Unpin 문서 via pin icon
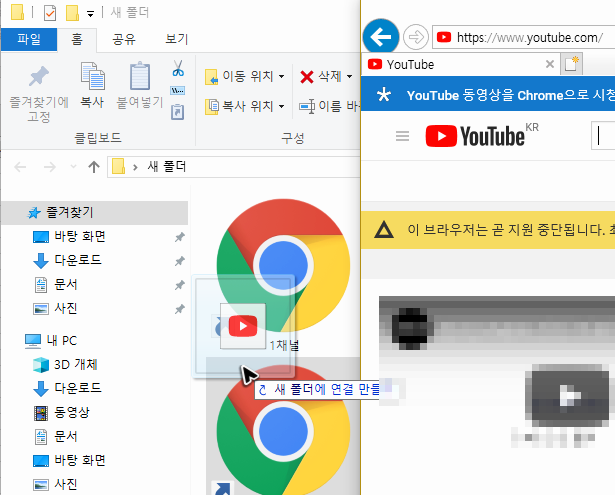Viewport: 615px width, 495px height. (180, 285)
